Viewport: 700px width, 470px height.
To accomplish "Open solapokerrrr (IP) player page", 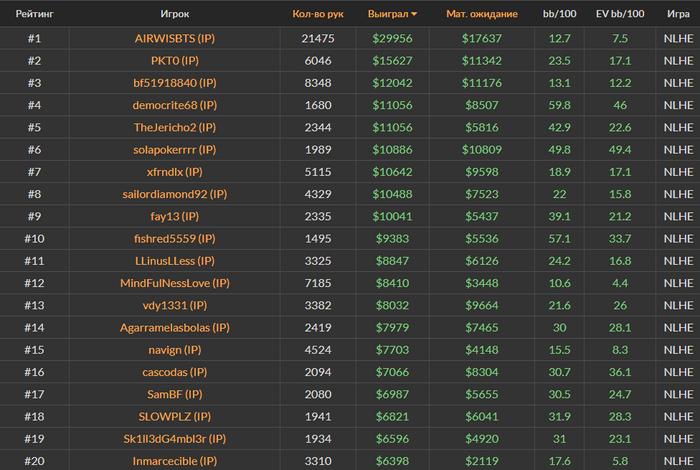I will point(175,150).
